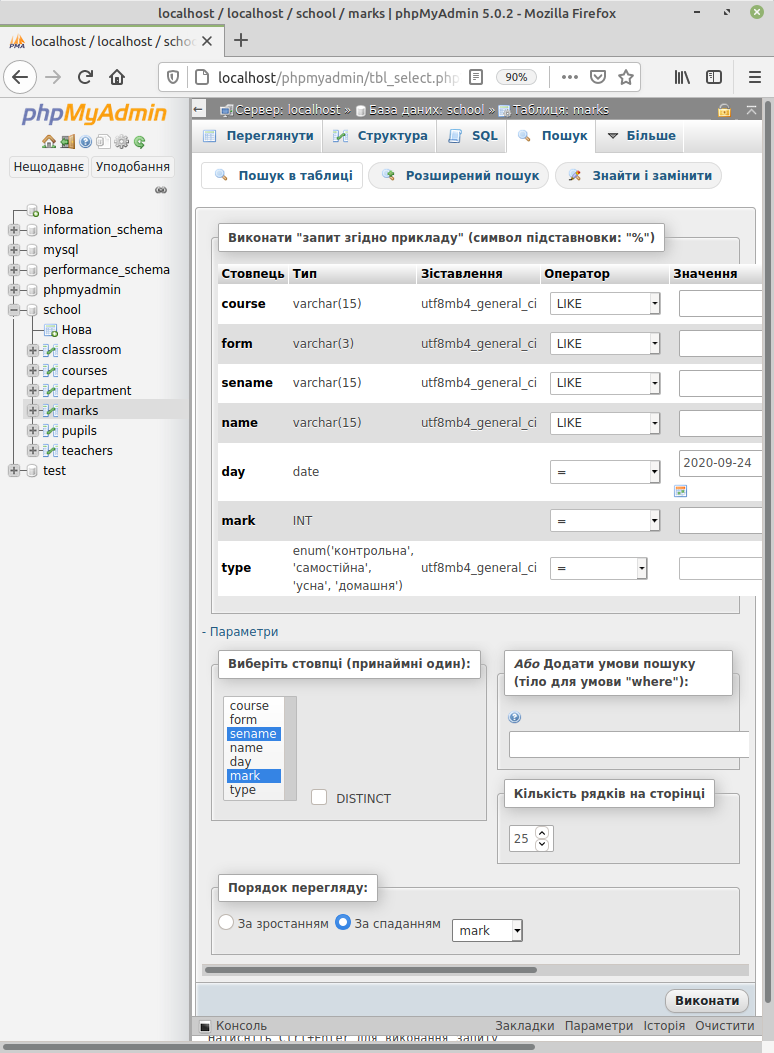Viewport: 774px width, 1053px height.
Task: Click the phpMyAdmin home icon
Action: [49, 142]
